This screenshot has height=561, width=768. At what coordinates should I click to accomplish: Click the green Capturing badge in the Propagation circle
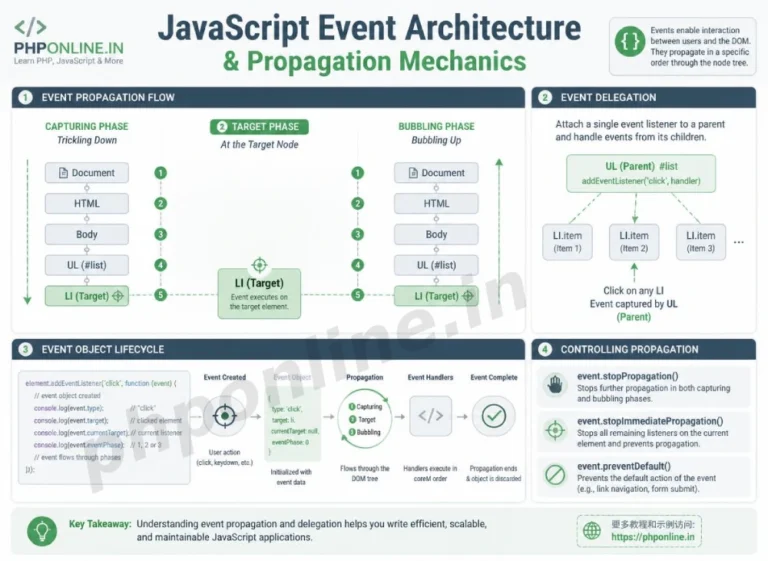pyautogui.click(x=352, y=407)
